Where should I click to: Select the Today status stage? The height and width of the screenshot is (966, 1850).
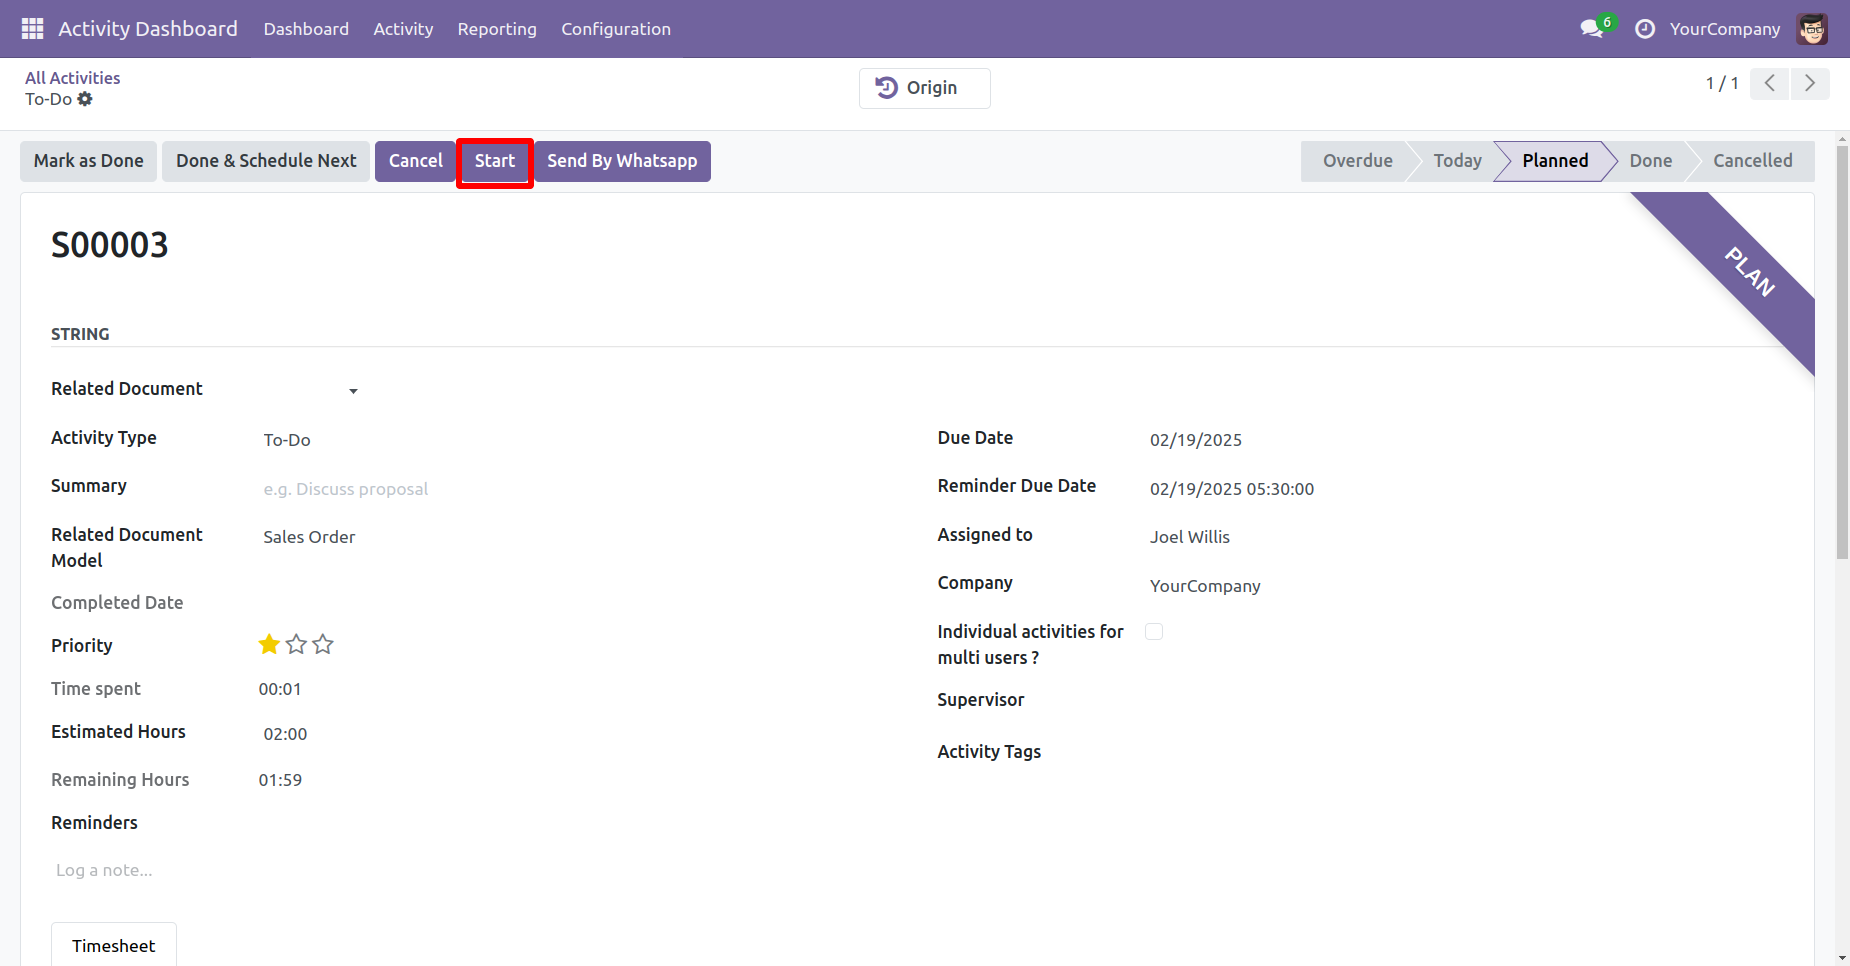pos(1457,161)
